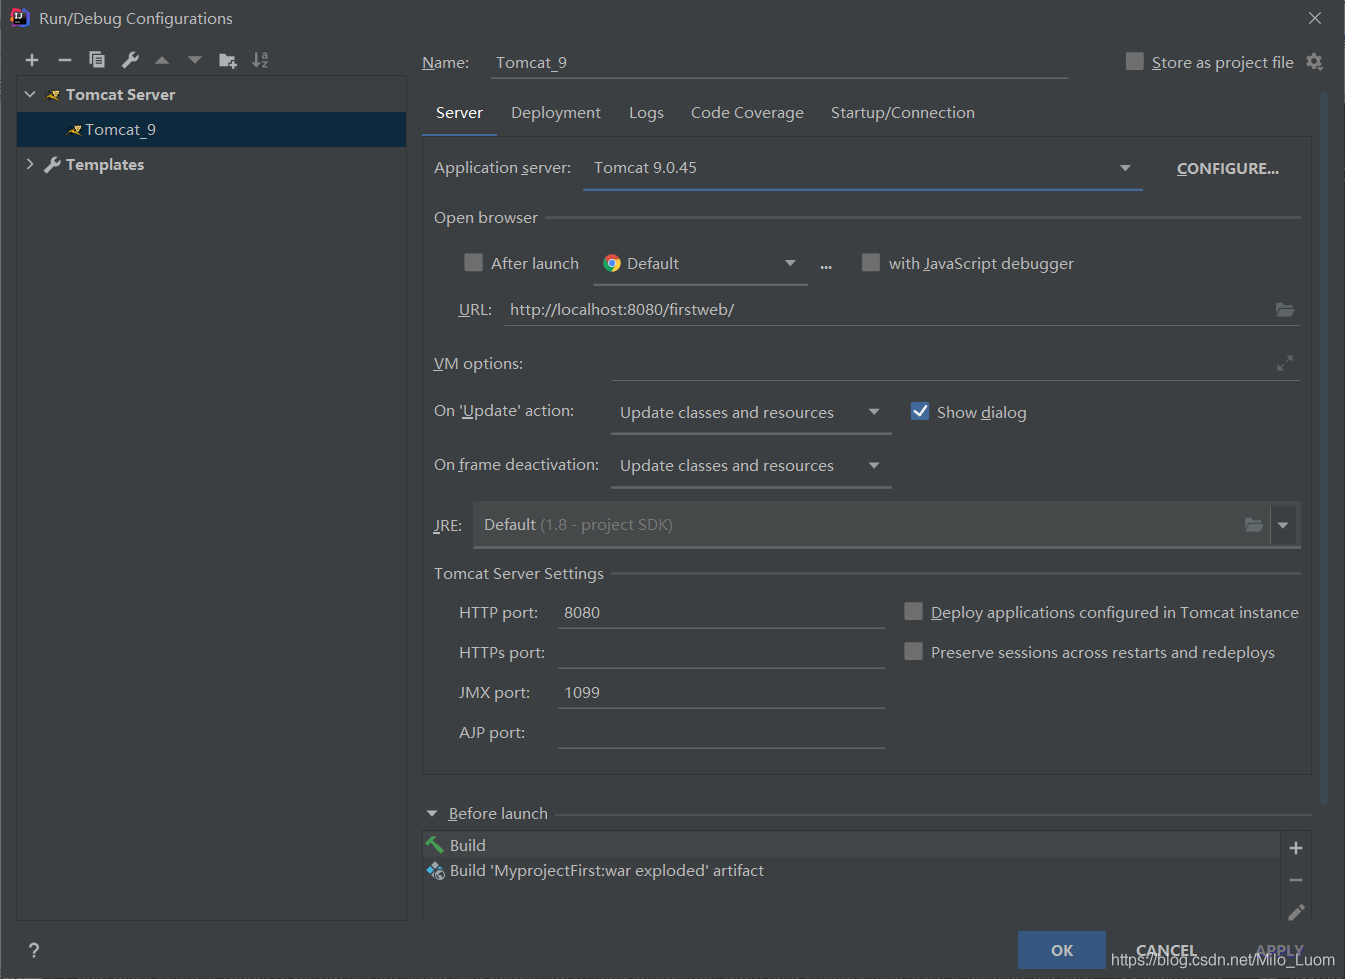Click the HTTP port input field
The height and width of the screenshot is (979, 1345).
click(x=720, y=613)
